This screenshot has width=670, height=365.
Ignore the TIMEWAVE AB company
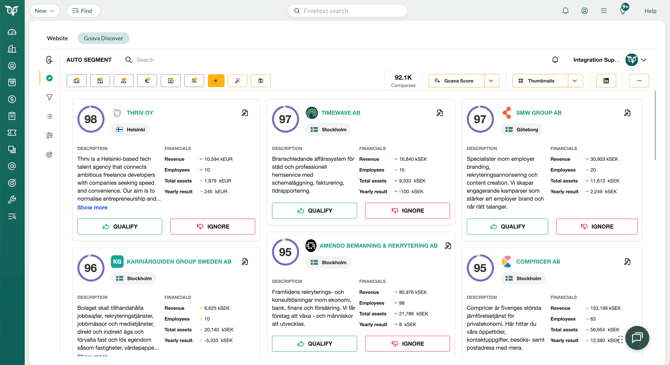(x=408, y=211)
